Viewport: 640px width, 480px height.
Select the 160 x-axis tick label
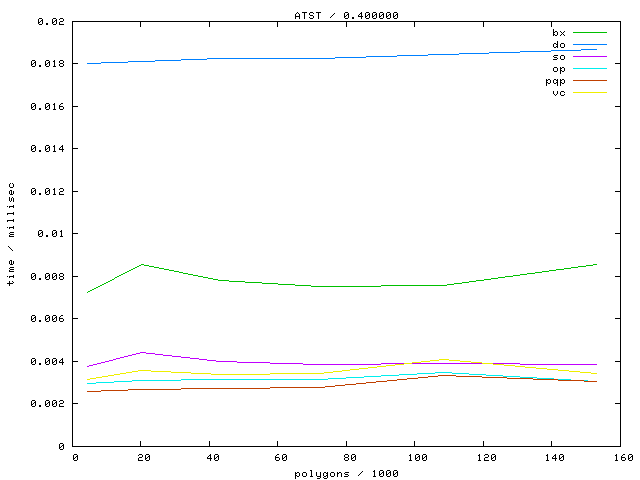(x=619, y=458)
